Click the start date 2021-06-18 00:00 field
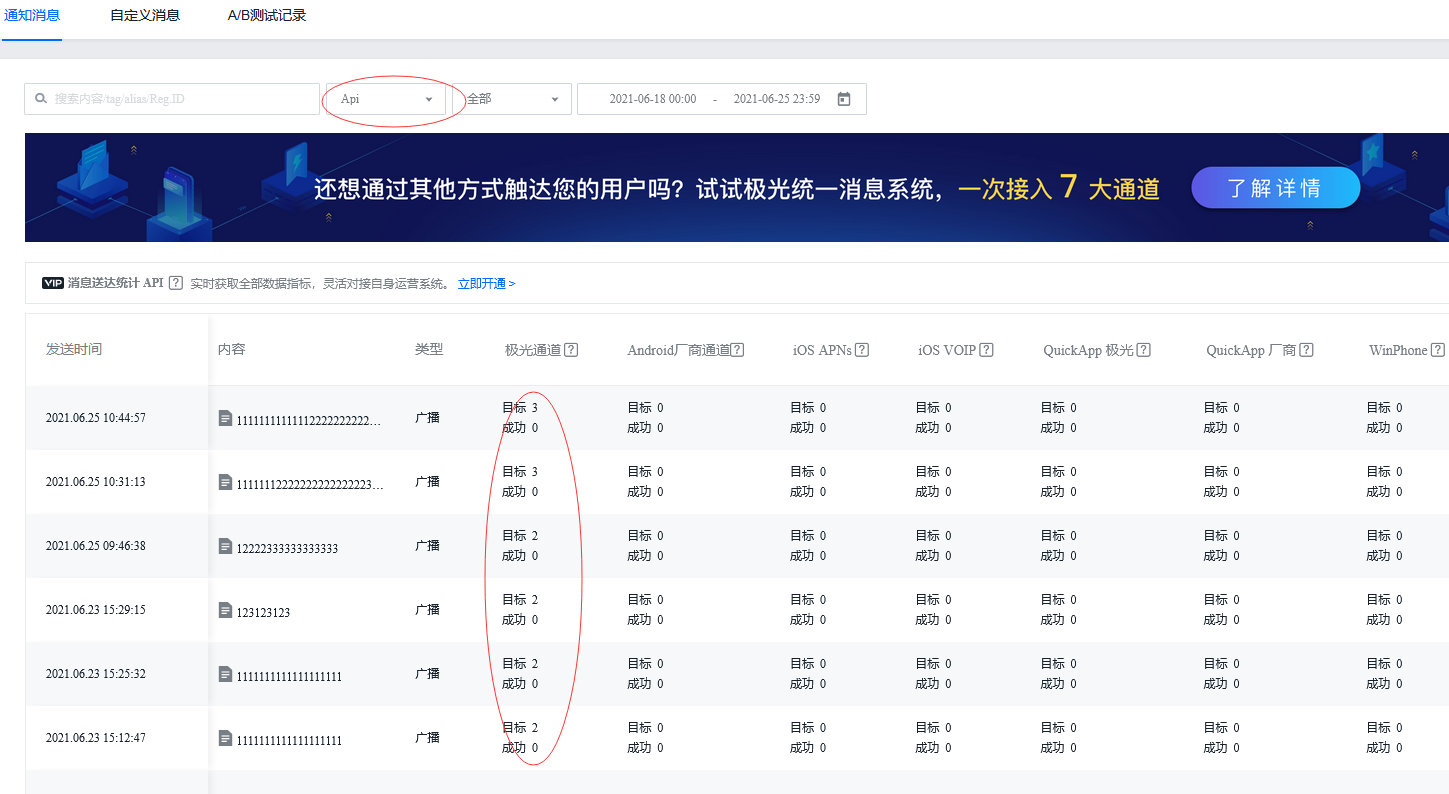This screenshot has width=1449, height=794. click(x=652, y=99)
